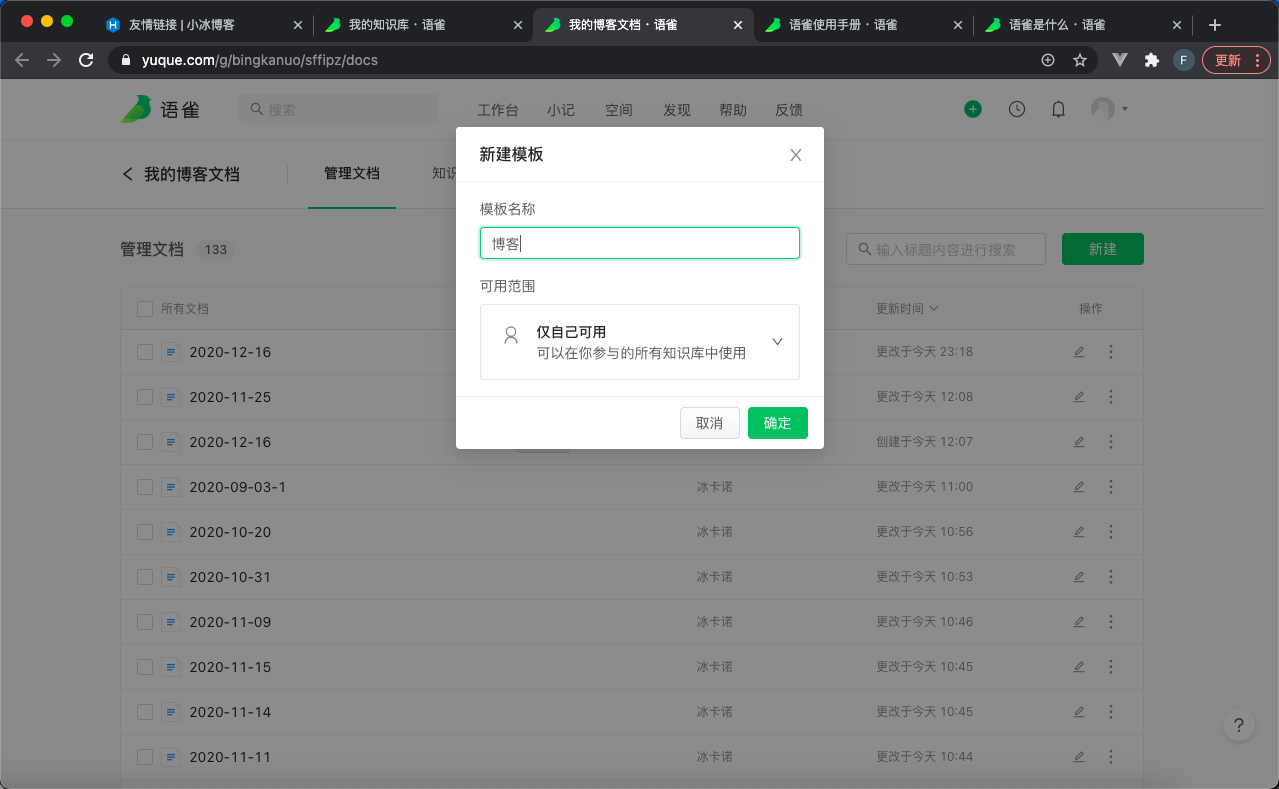Image resolution: width=1279 pixels, height=789 pixels.
Task: Click the green plus create icon
Action: tap(973, 109)
